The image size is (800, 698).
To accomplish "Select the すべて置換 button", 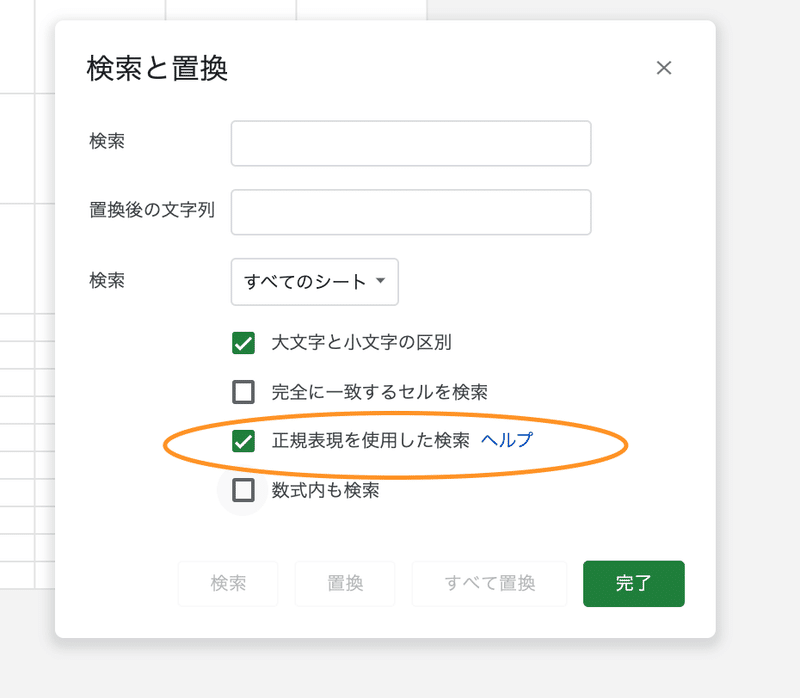I will point(489,583).
